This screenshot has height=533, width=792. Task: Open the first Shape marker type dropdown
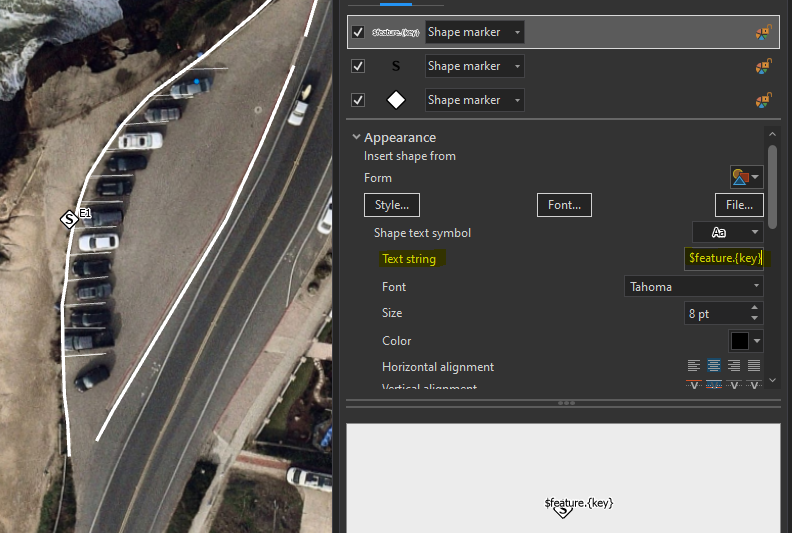pyautogui.click(x=474, y=32)
